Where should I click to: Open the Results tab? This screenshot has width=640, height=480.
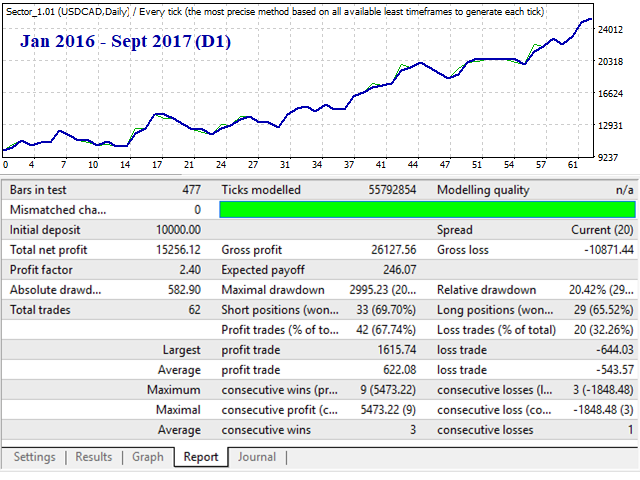93,457
